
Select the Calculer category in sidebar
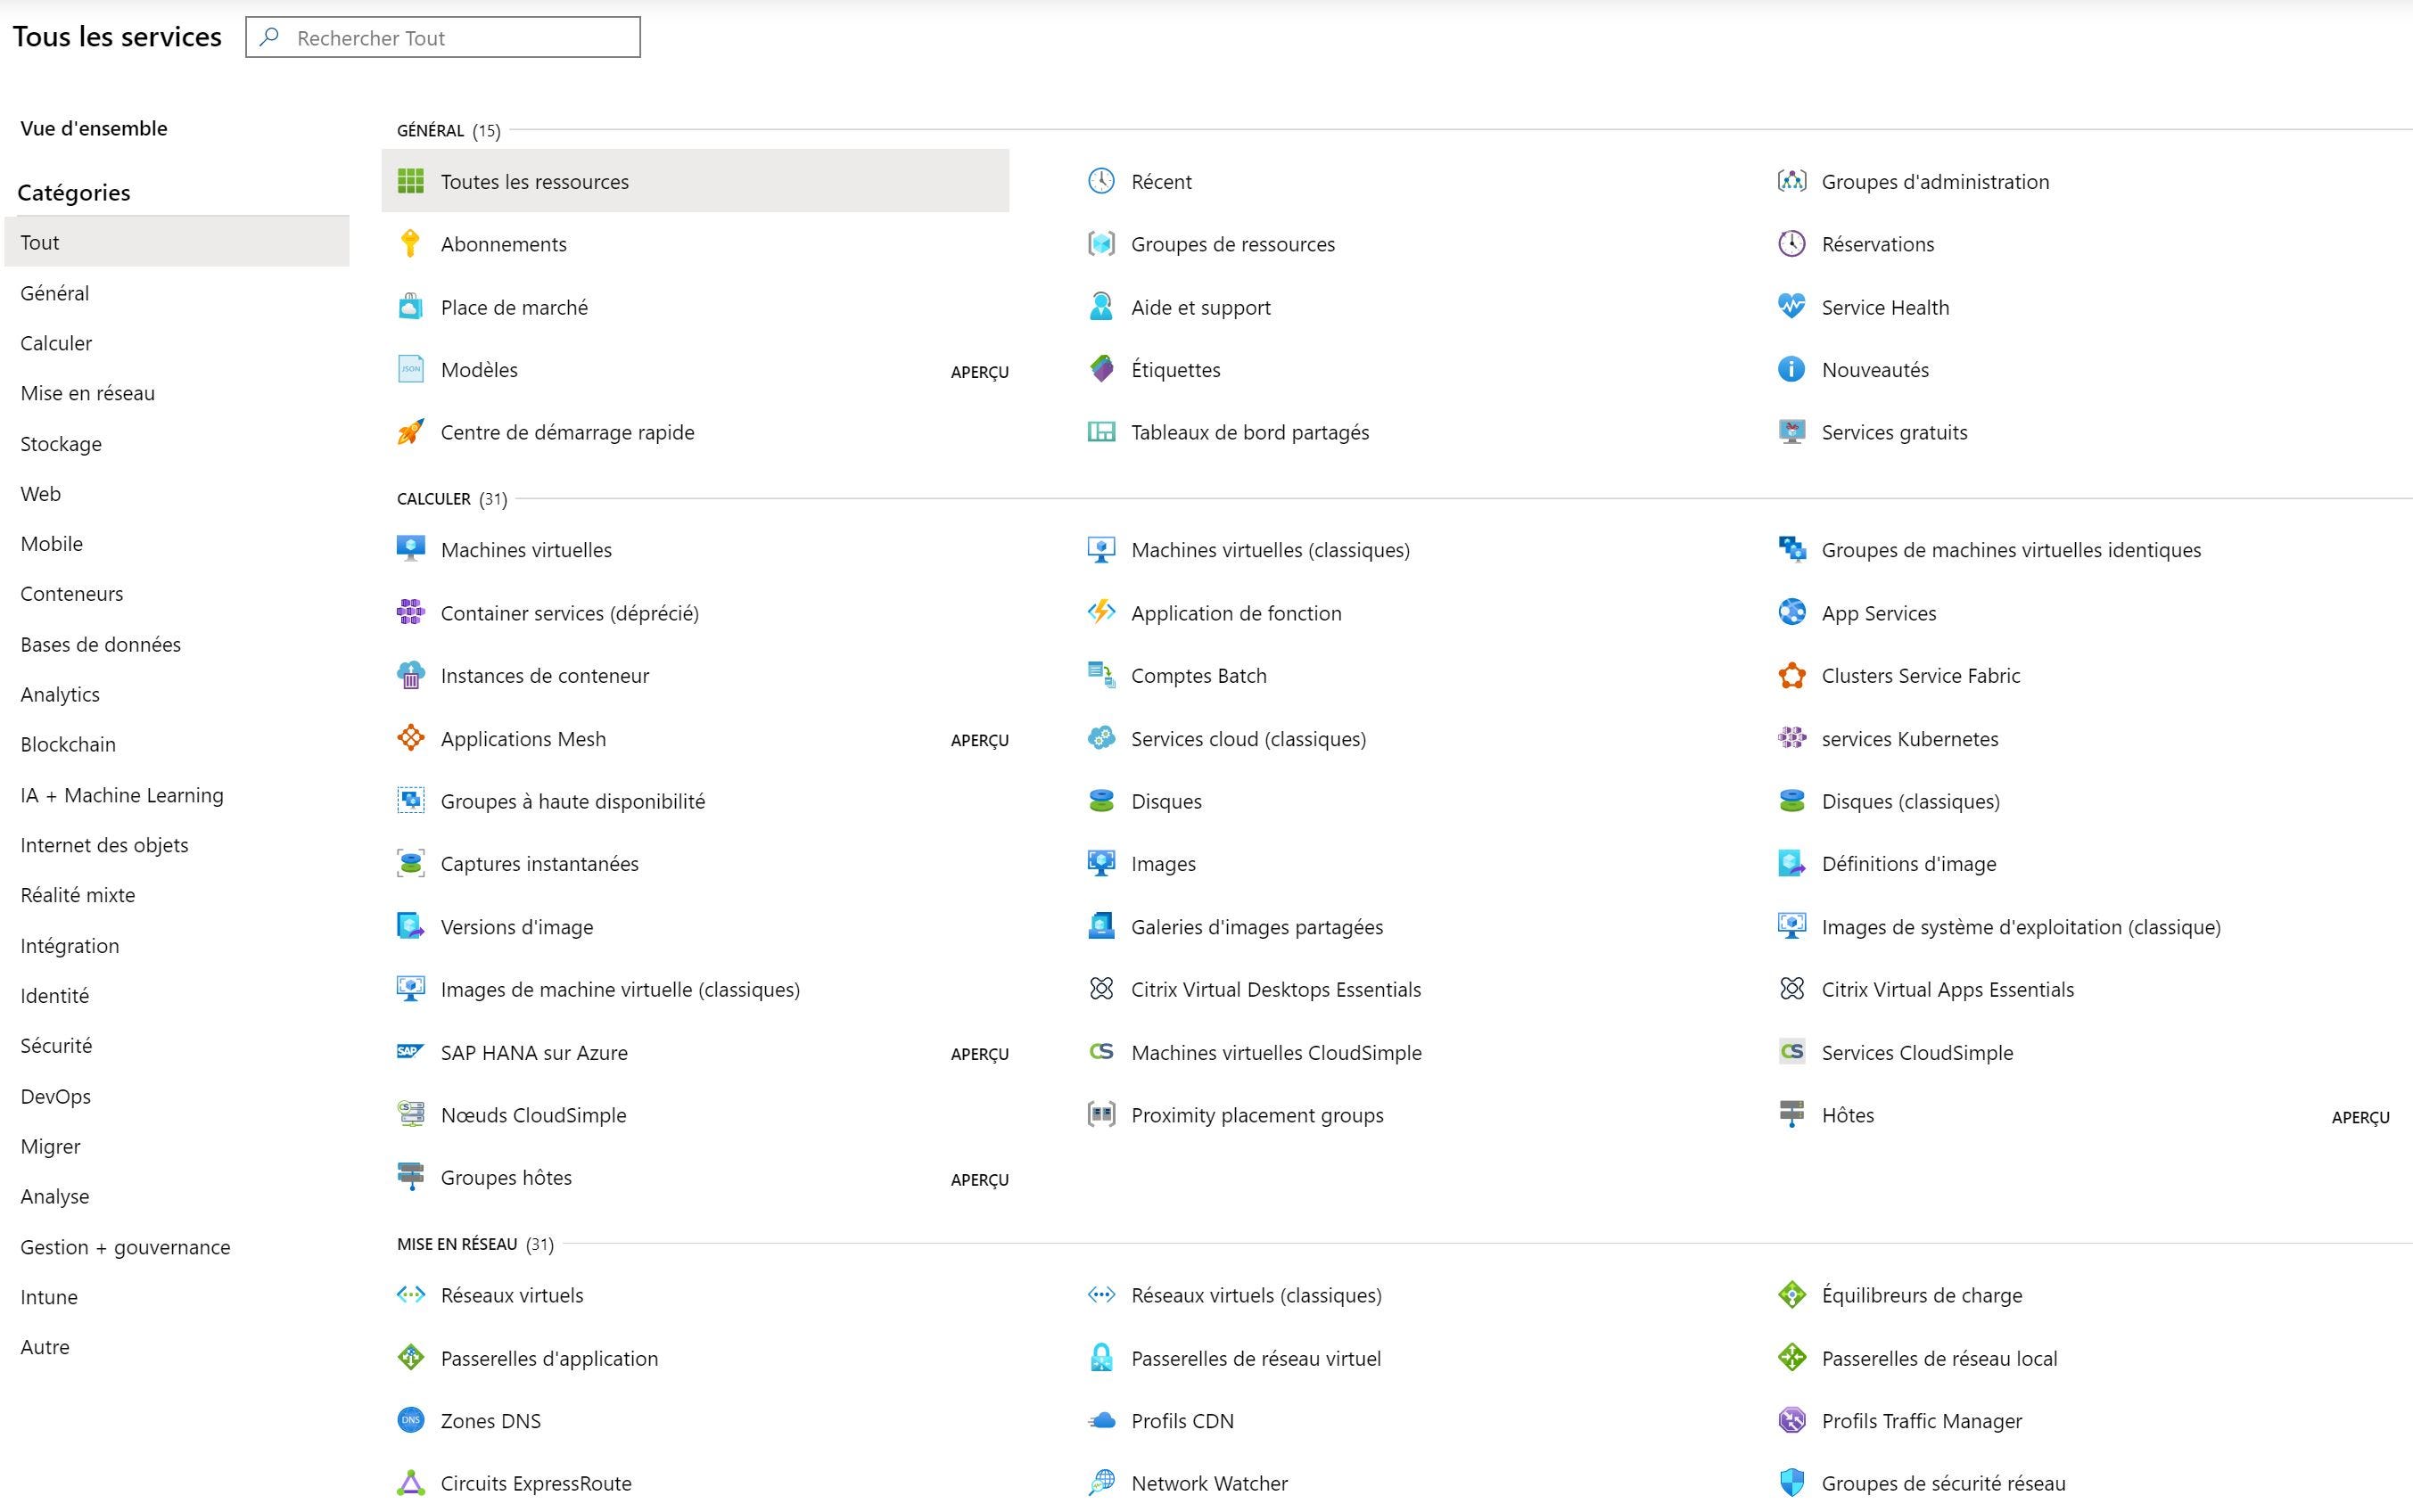[56, 343]
